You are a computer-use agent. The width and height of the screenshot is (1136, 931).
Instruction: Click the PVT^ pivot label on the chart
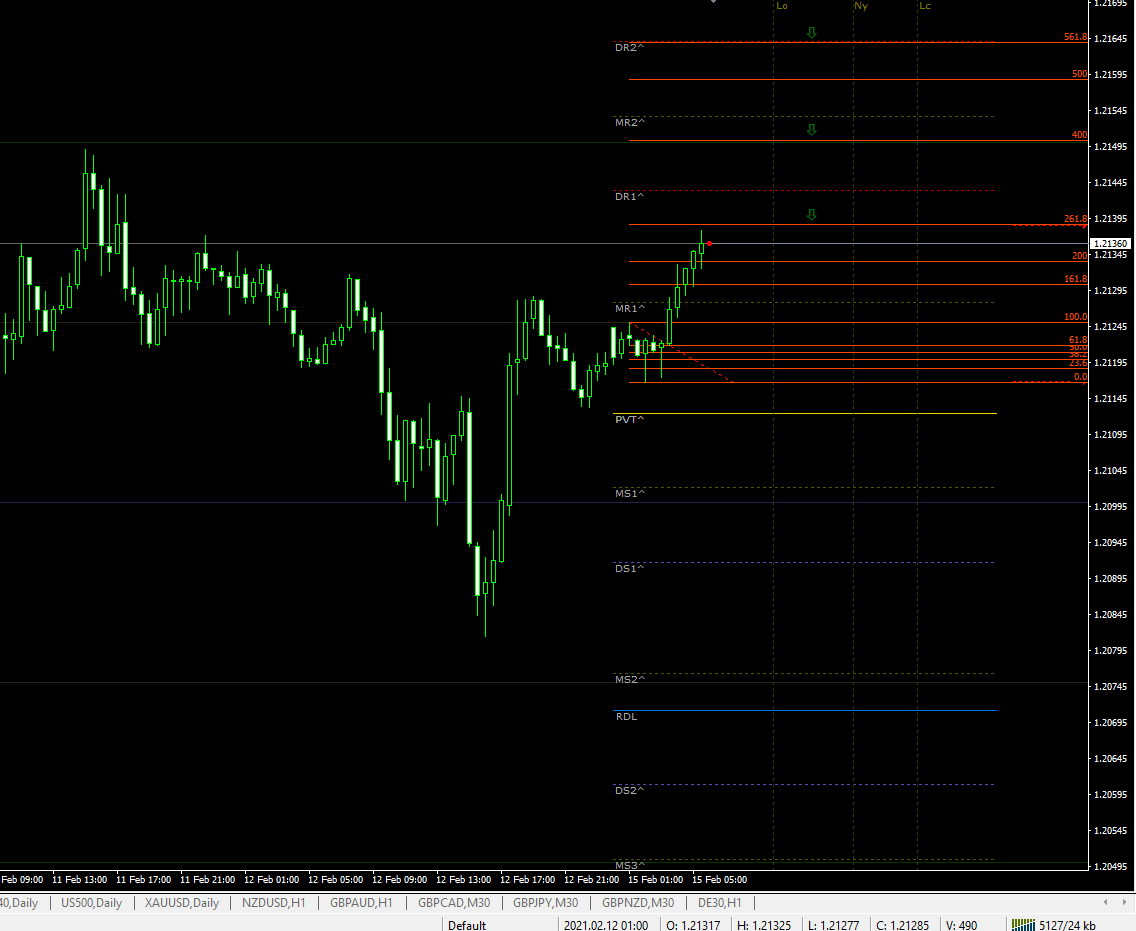pos(630,420)
